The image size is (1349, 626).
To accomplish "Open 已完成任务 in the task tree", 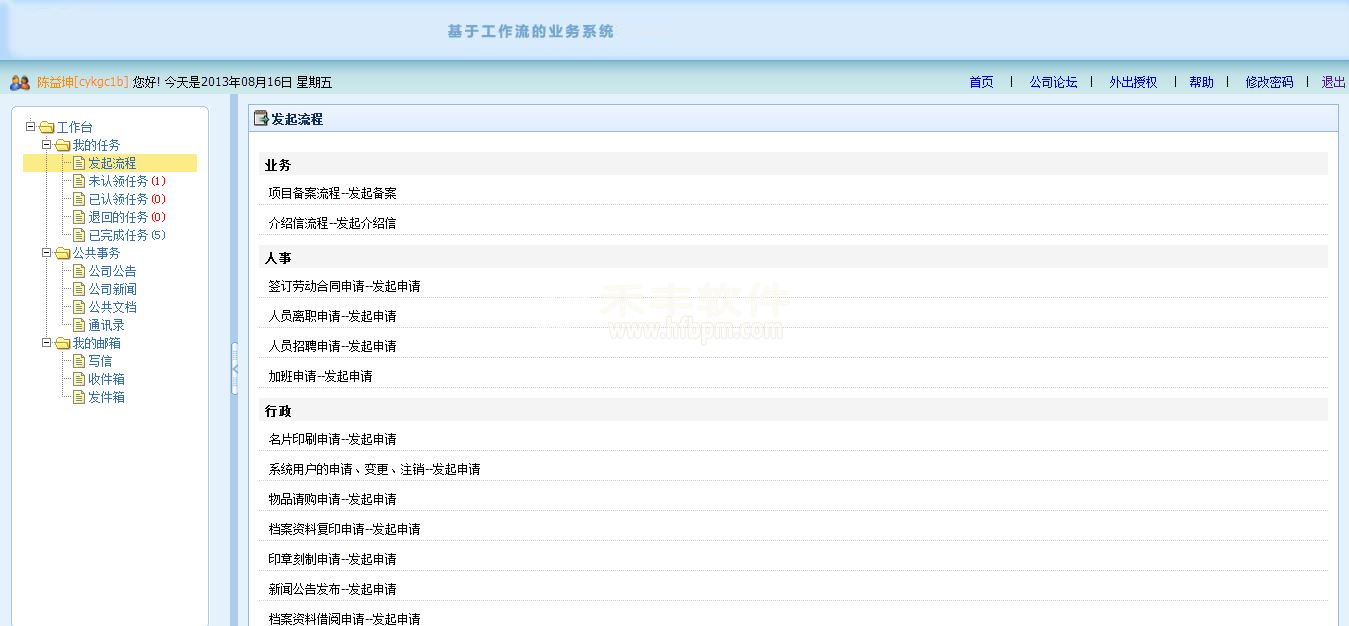I will pyautogui.click(x=117, y=235).
